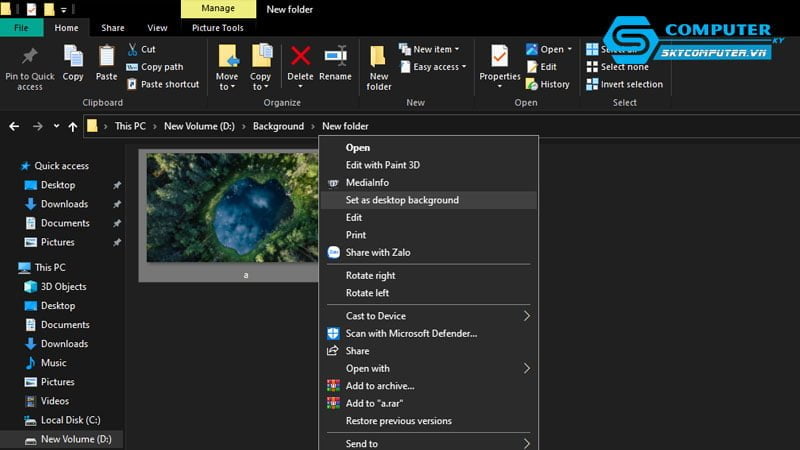The height and width of the screenshot is (450, 800).
Task: Switch to the View ribbon tab
Action: [157, 28]
